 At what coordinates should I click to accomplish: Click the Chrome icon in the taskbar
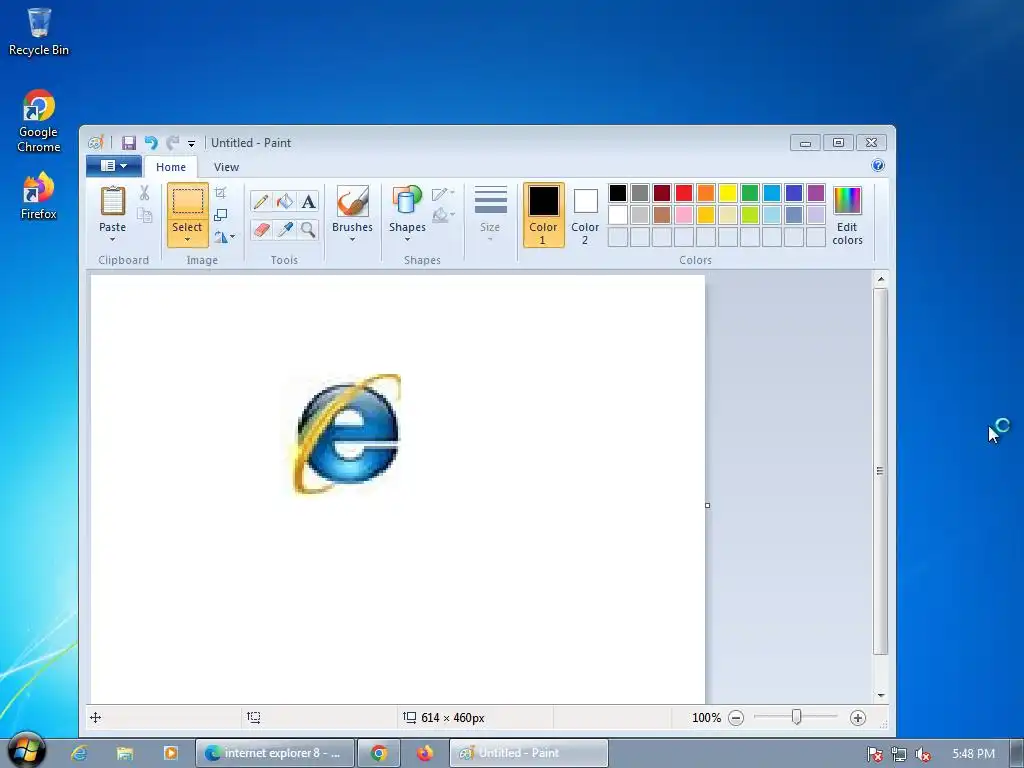(379, 753)
